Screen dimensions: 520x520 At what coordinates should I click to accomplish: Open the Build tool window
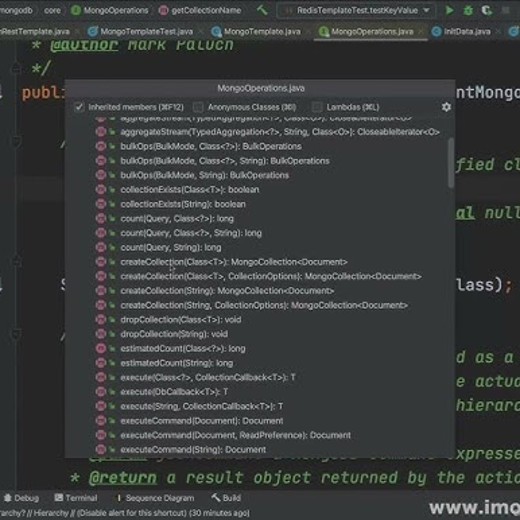coord(226,498)
